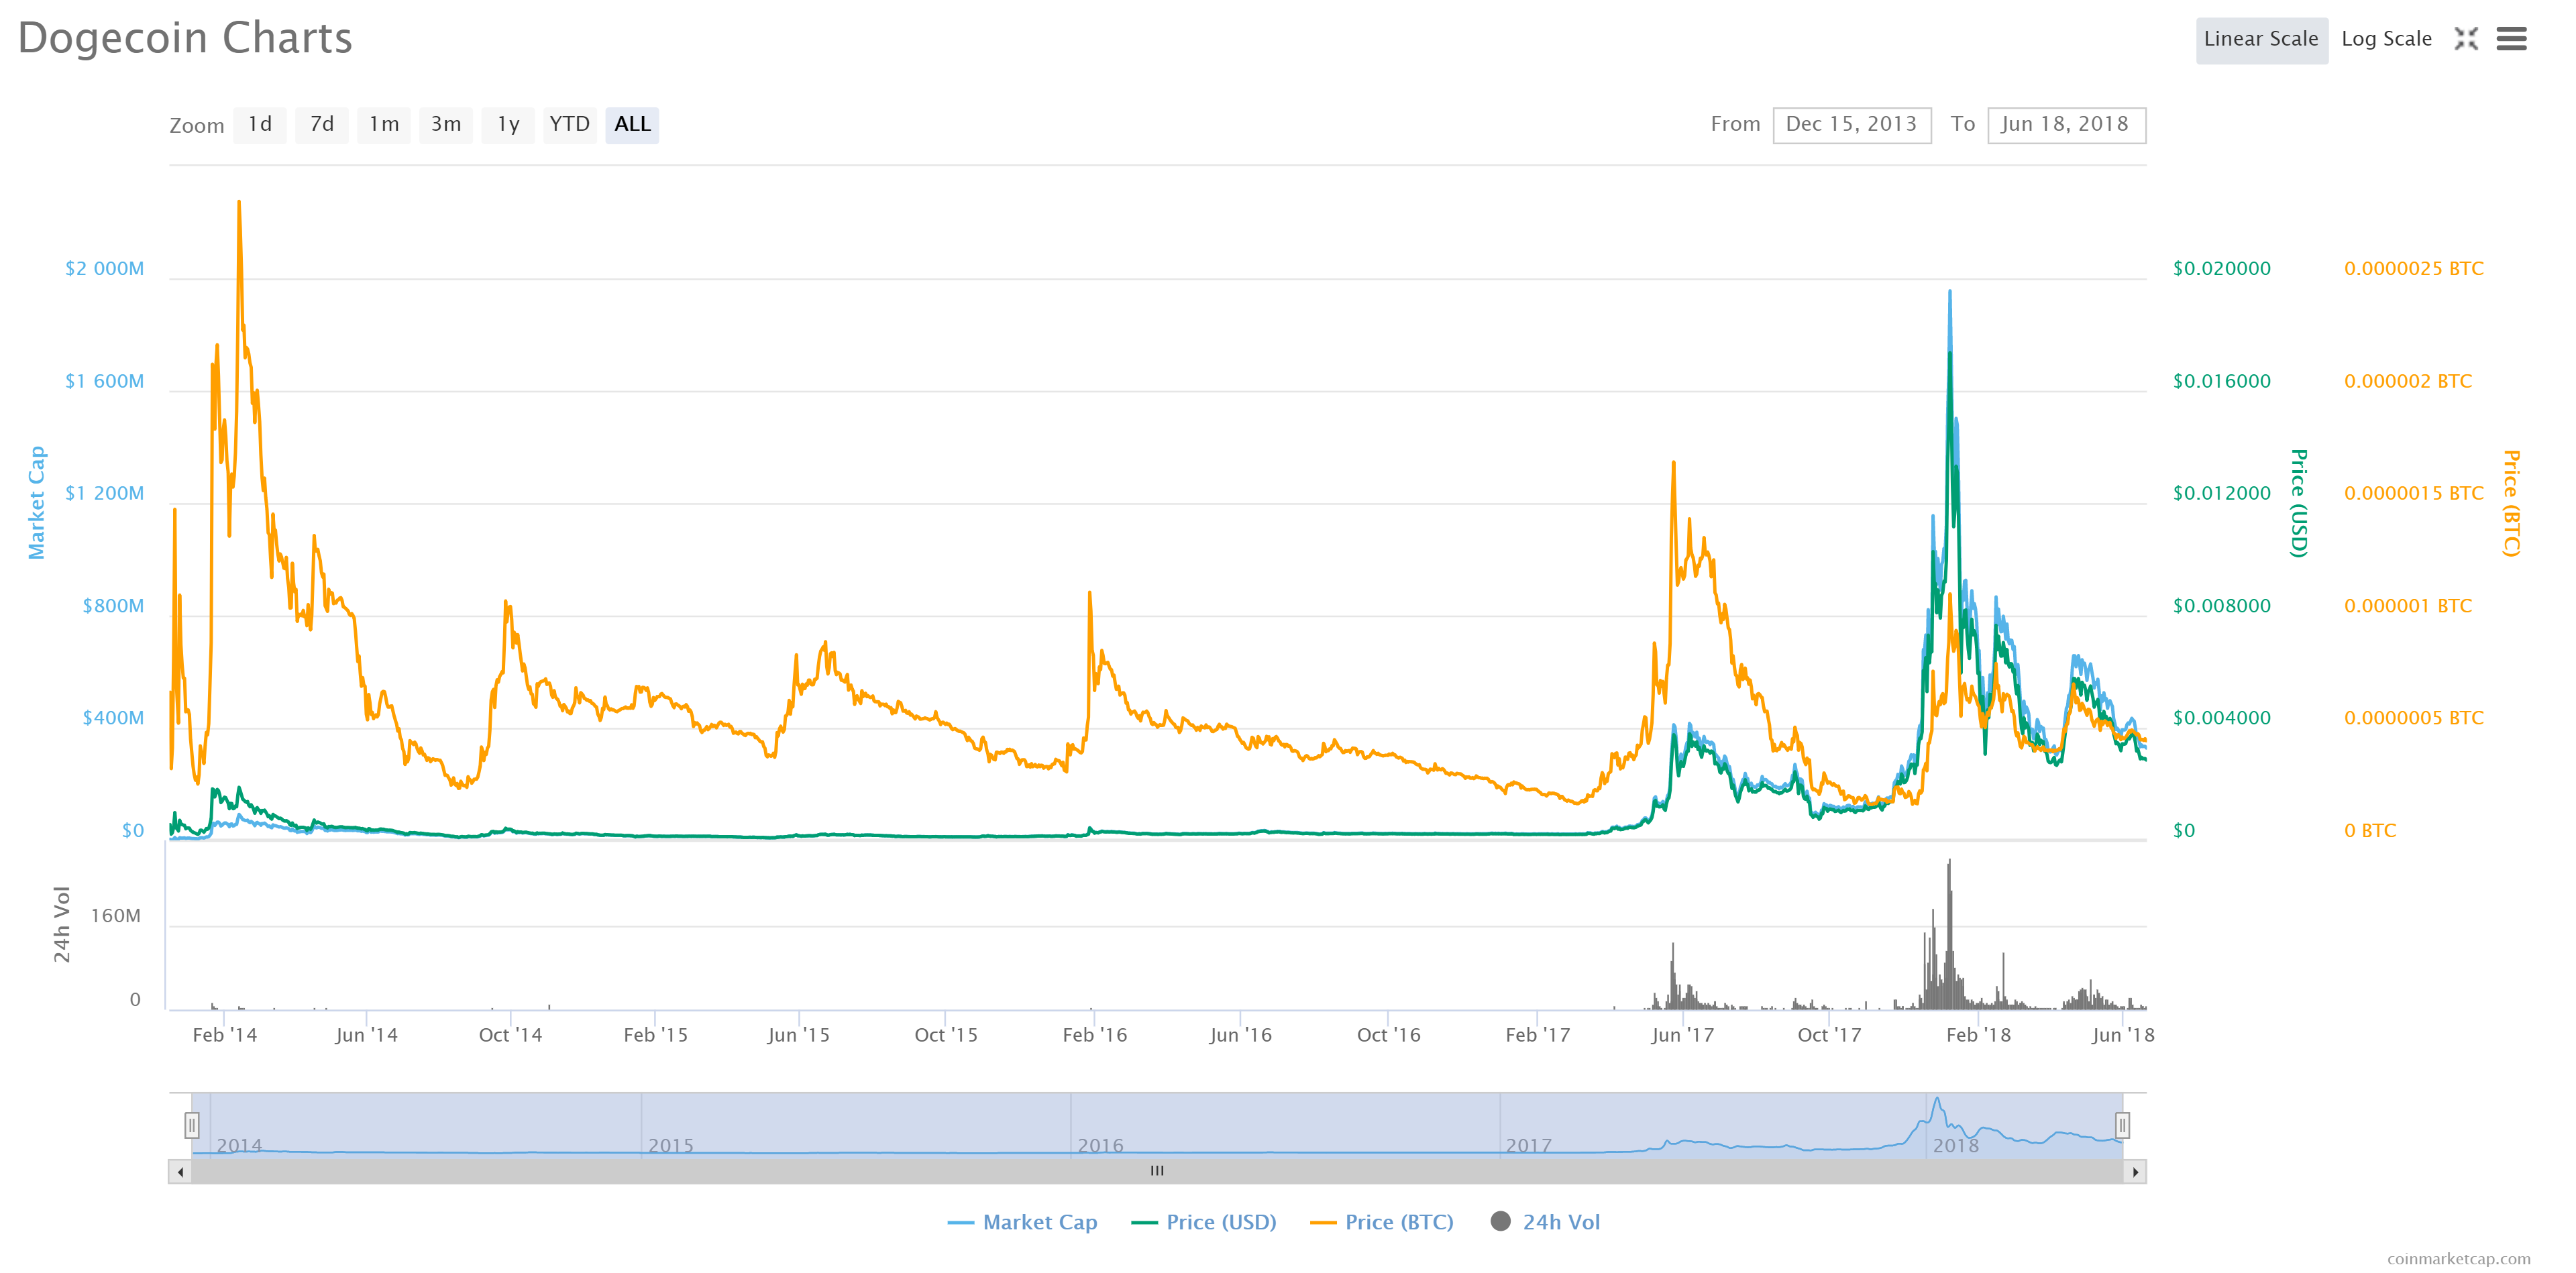
Task: Click scrollbar right arrow
Action: tap(2135, 1172)
